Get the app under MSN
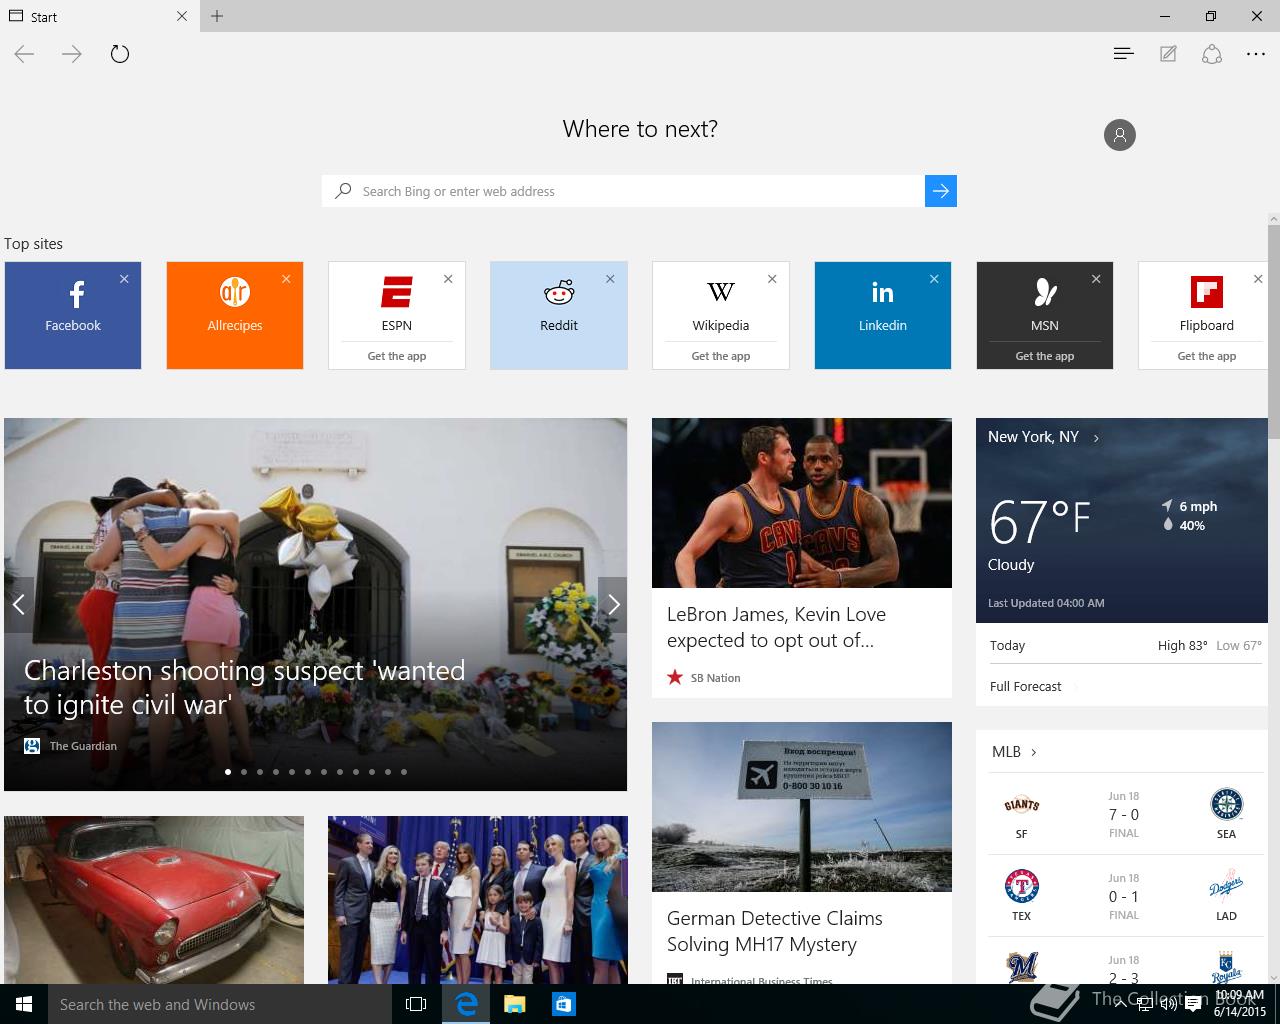 click(x=1045, y=356)
